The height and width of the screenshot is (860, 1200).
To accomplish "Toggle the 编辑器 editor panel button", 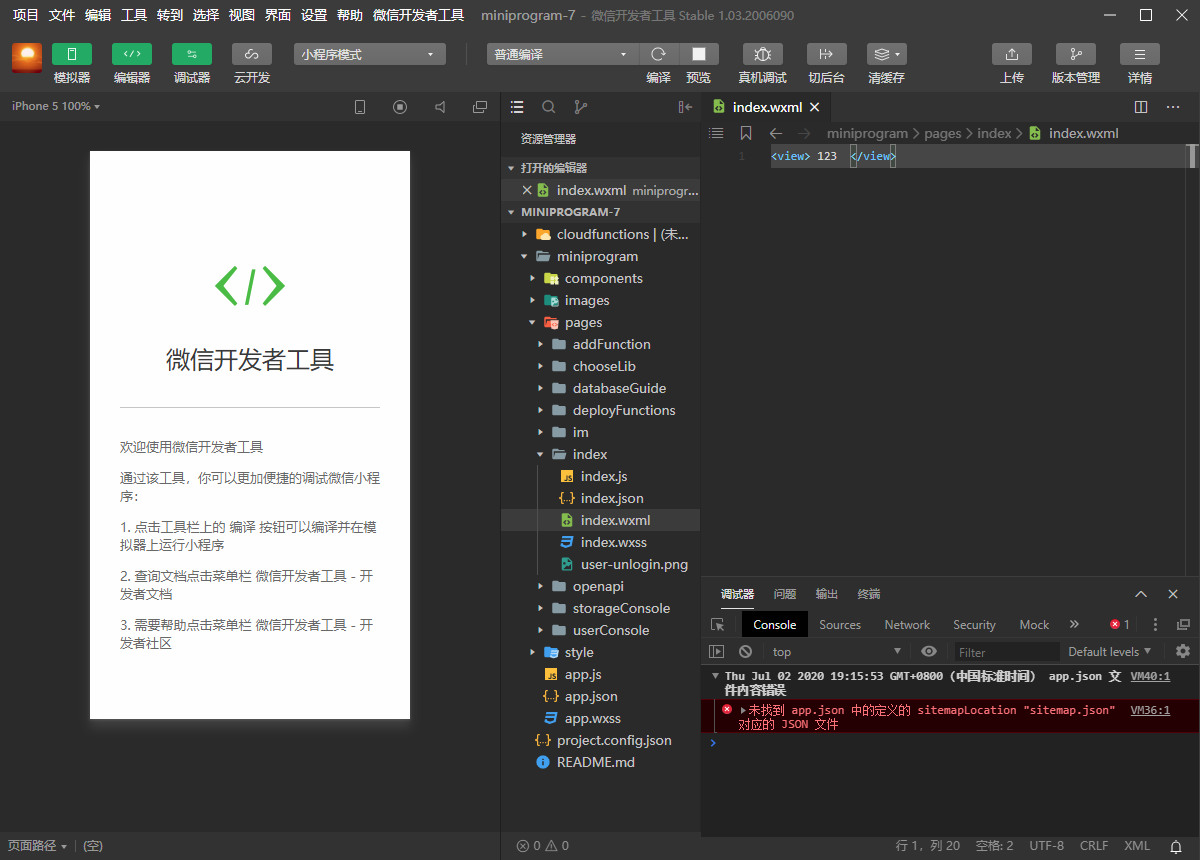I will click(132, 54).
